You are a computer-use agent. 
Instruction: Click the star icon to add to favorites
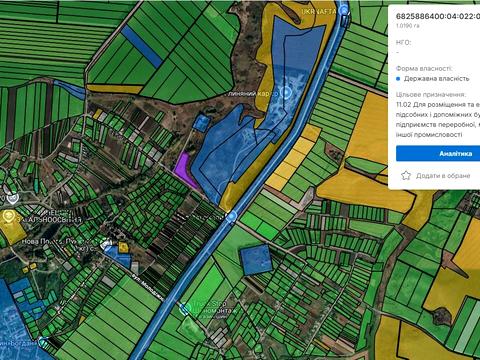tap(406, 175)
